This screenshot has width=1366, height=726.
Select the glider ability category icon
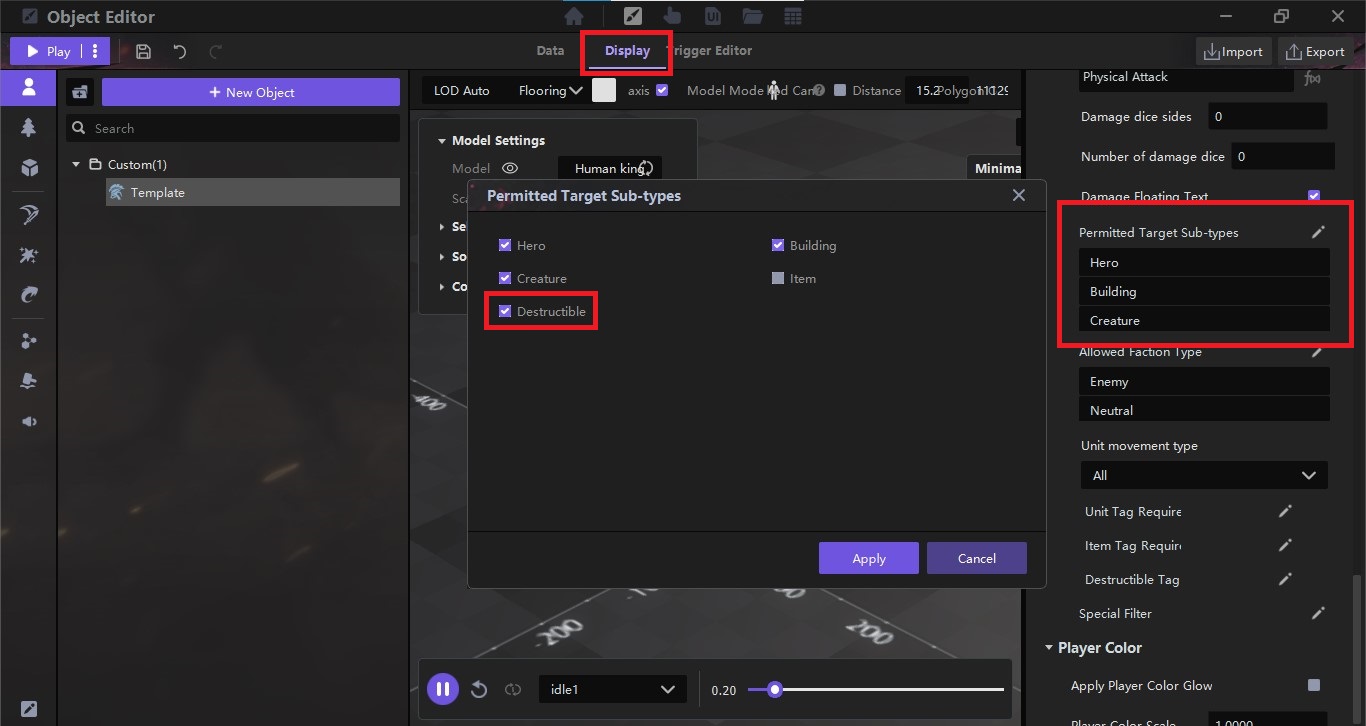pyautogui.click(x=28, y=216)
